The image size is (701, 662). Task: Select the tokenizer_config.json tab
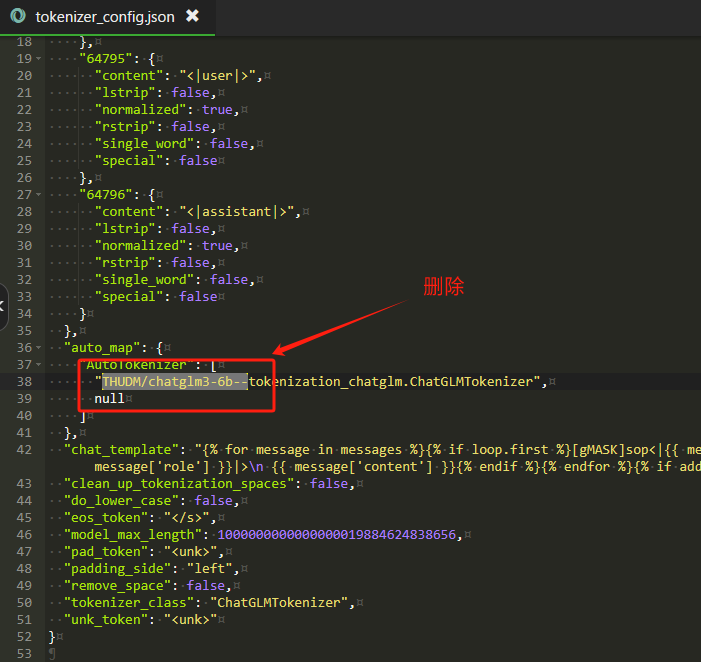107,17
